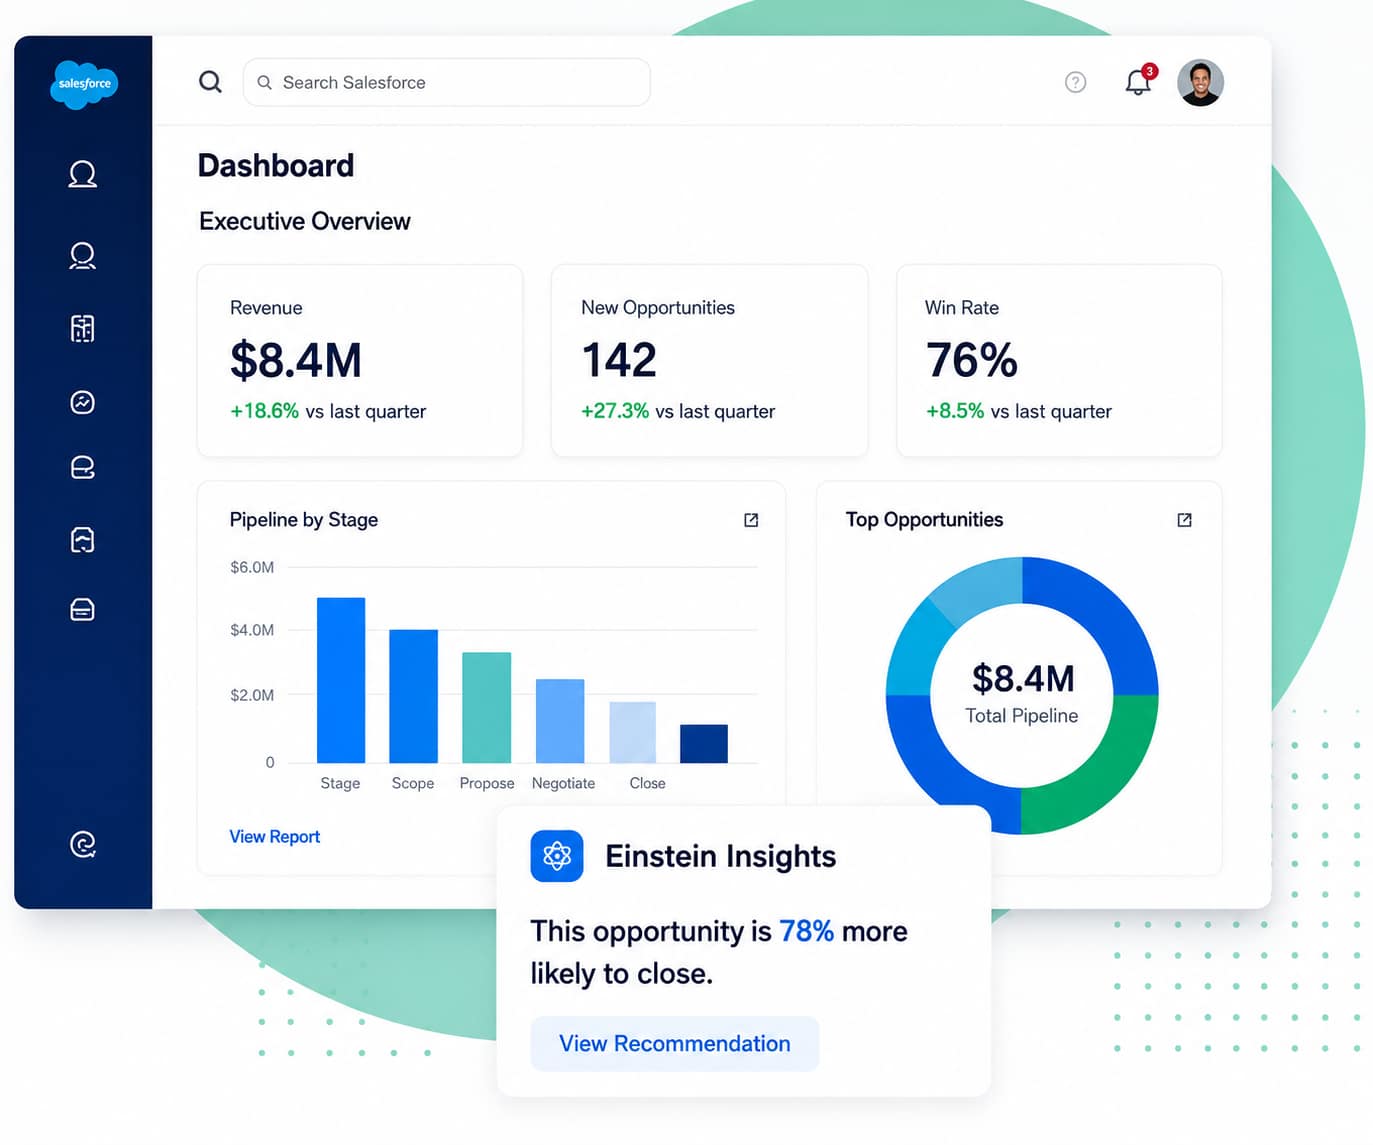Click the +27.3% opportunities change
This screenshot has height=1145, width=1373.
(615, 411)
